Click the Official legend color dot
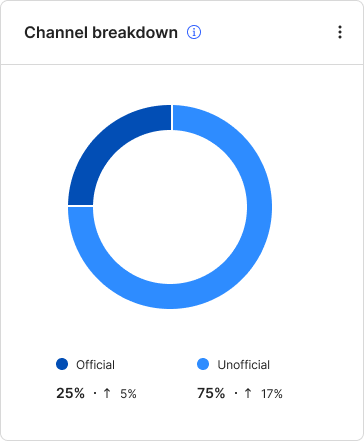Screen dimensions: 364x441 click(x=62, y=364)
